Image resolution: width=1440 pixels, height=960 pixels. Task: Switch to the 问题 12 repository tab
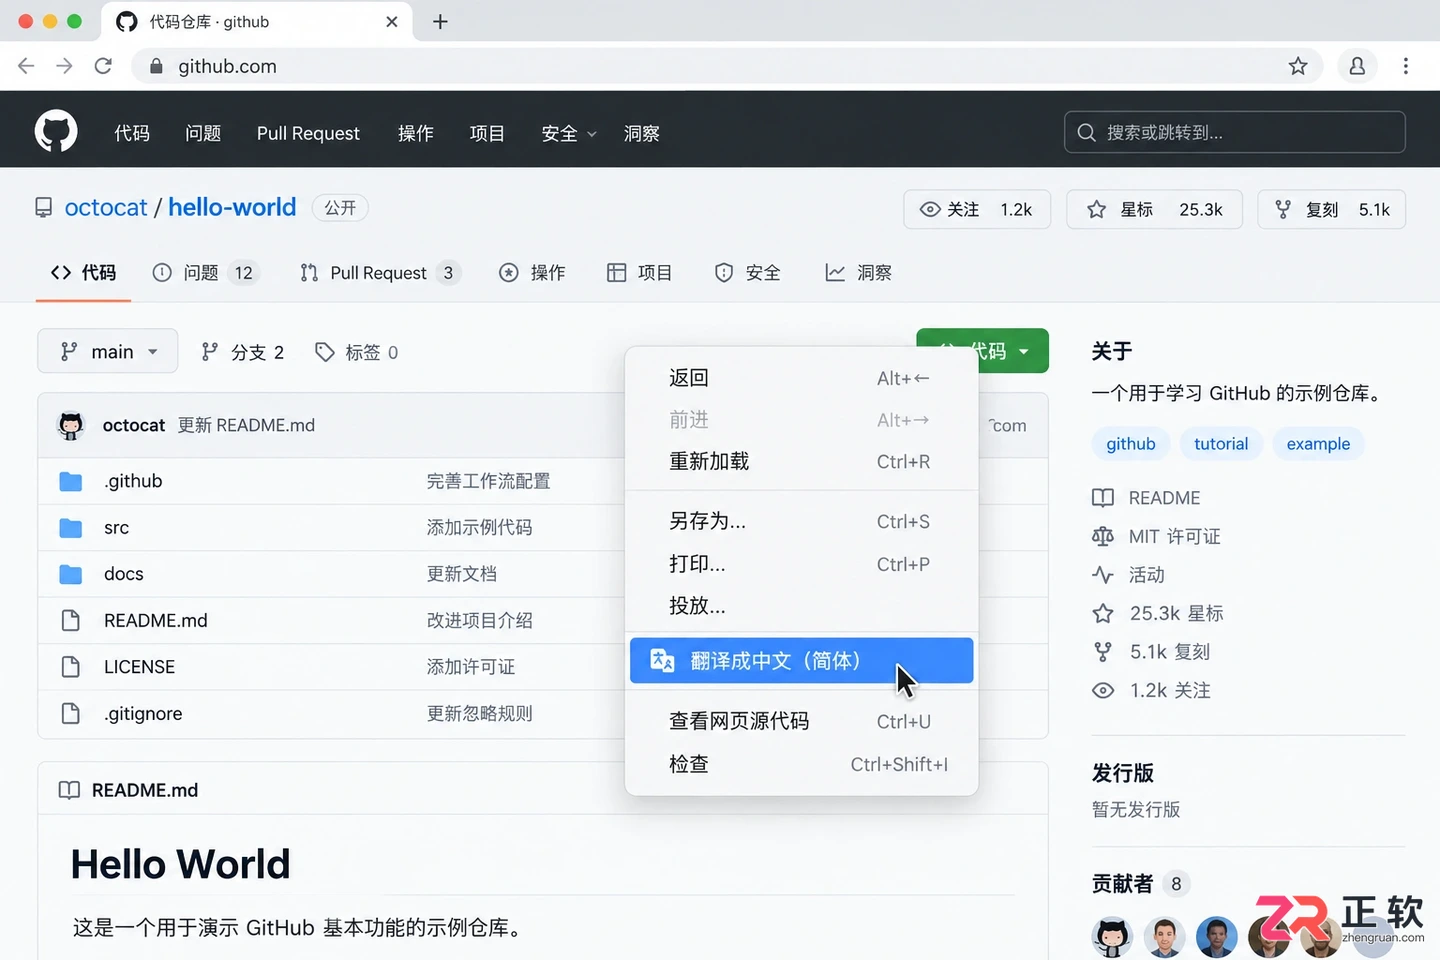pos(206,273)
